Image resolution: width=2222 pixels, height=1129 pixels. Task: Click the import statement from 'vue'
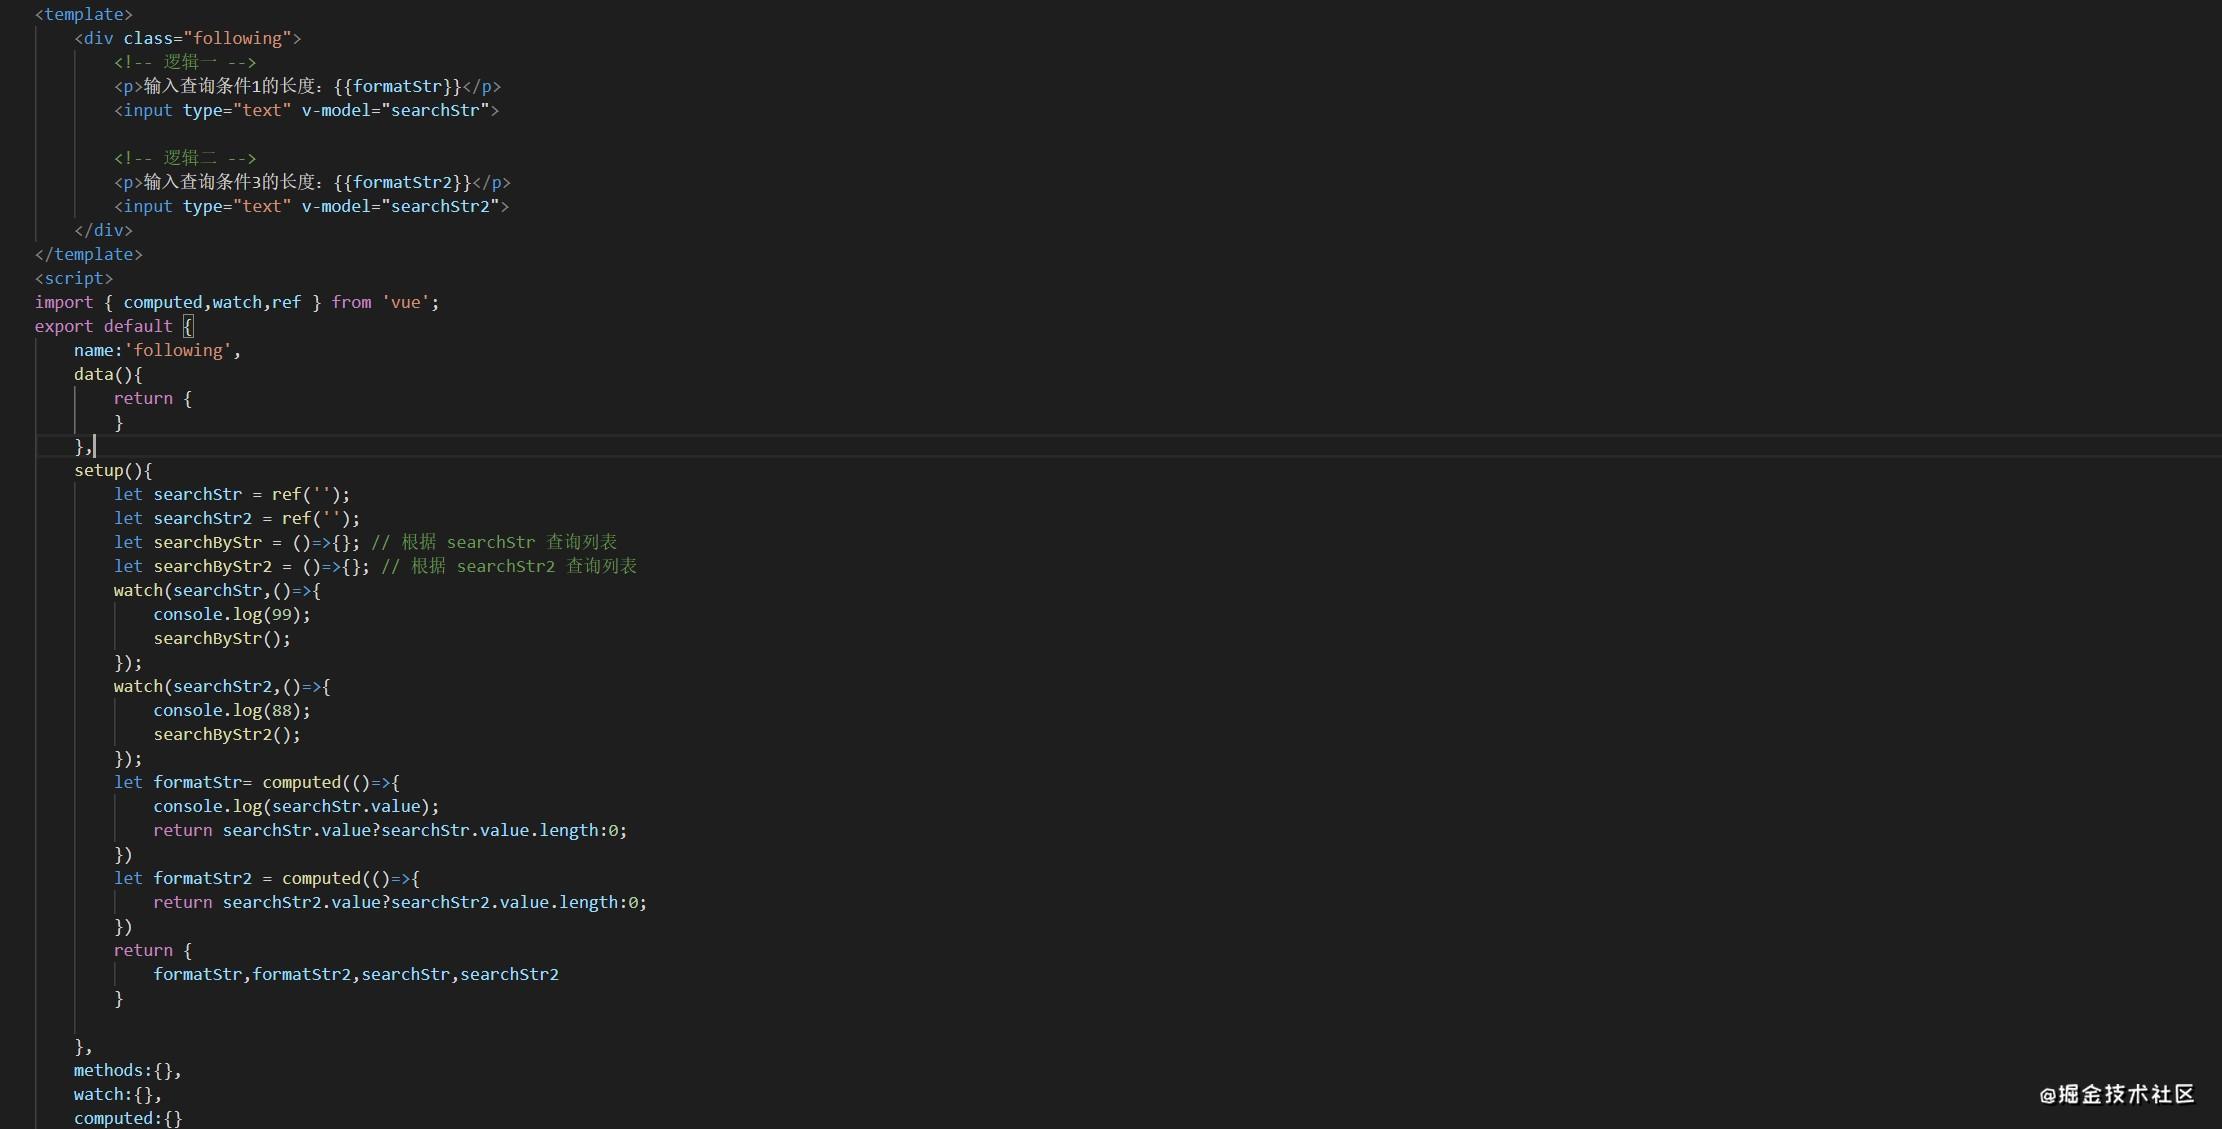click(x=237, y=302)
